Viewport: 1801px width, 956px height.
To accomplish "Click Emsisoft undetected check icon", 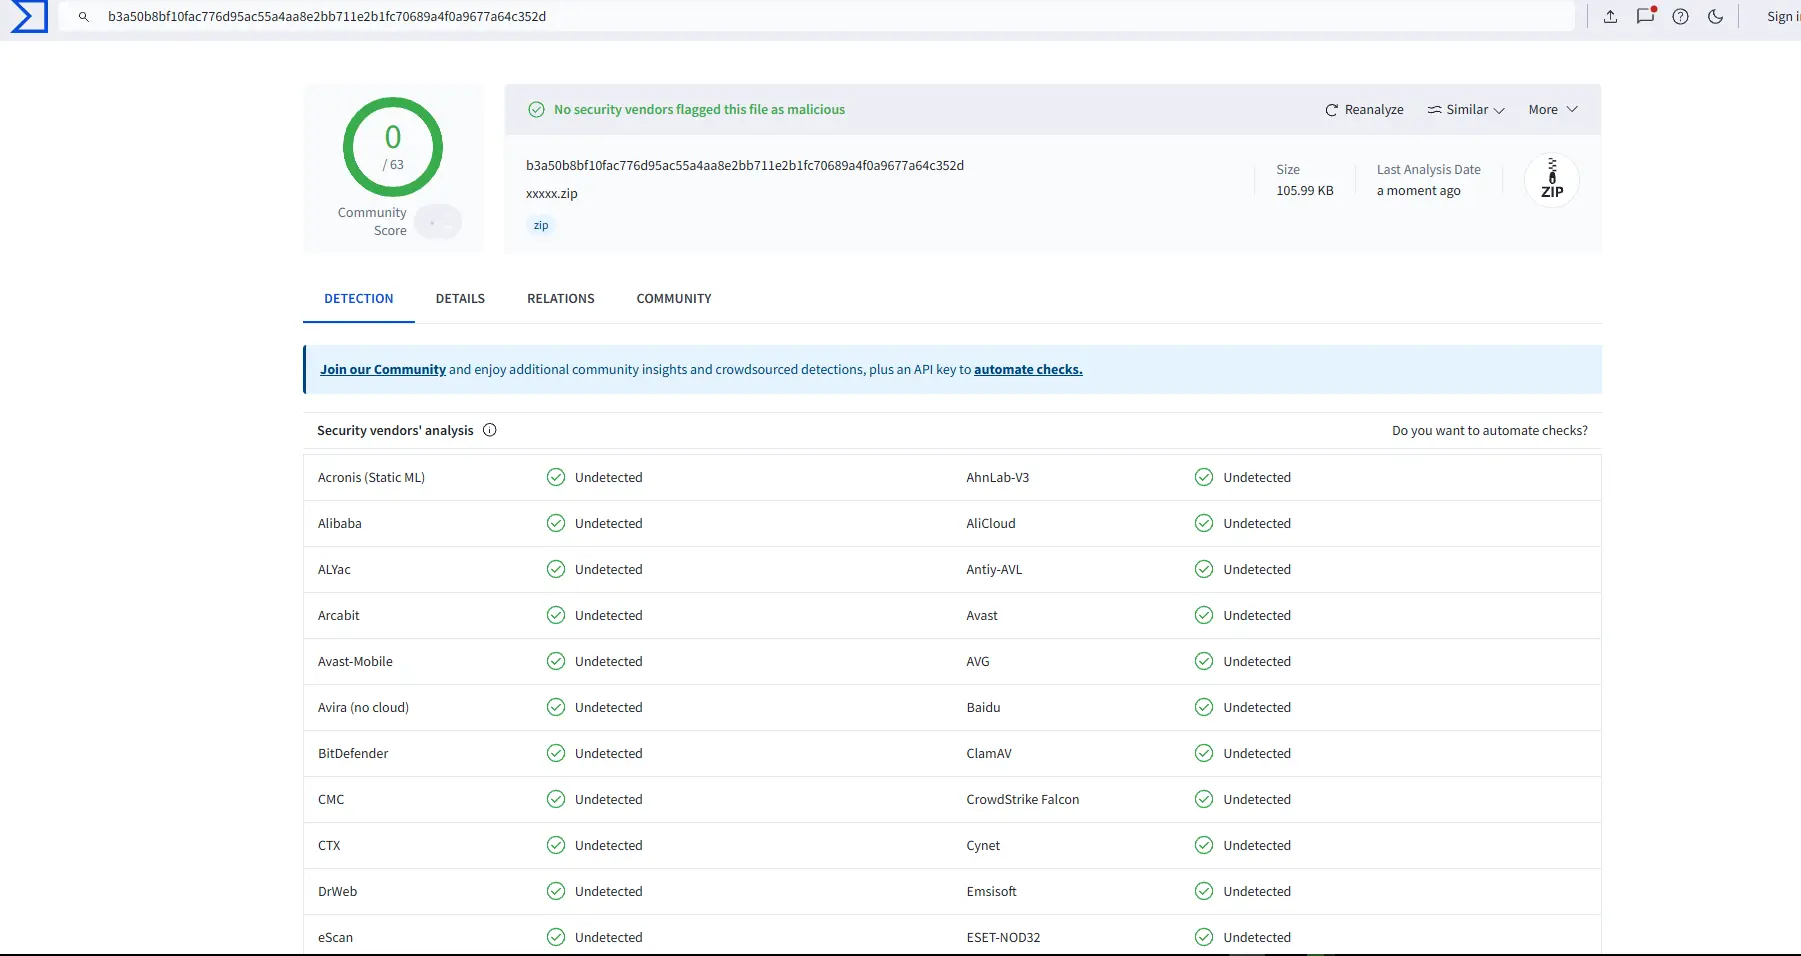I will 1204,892.
